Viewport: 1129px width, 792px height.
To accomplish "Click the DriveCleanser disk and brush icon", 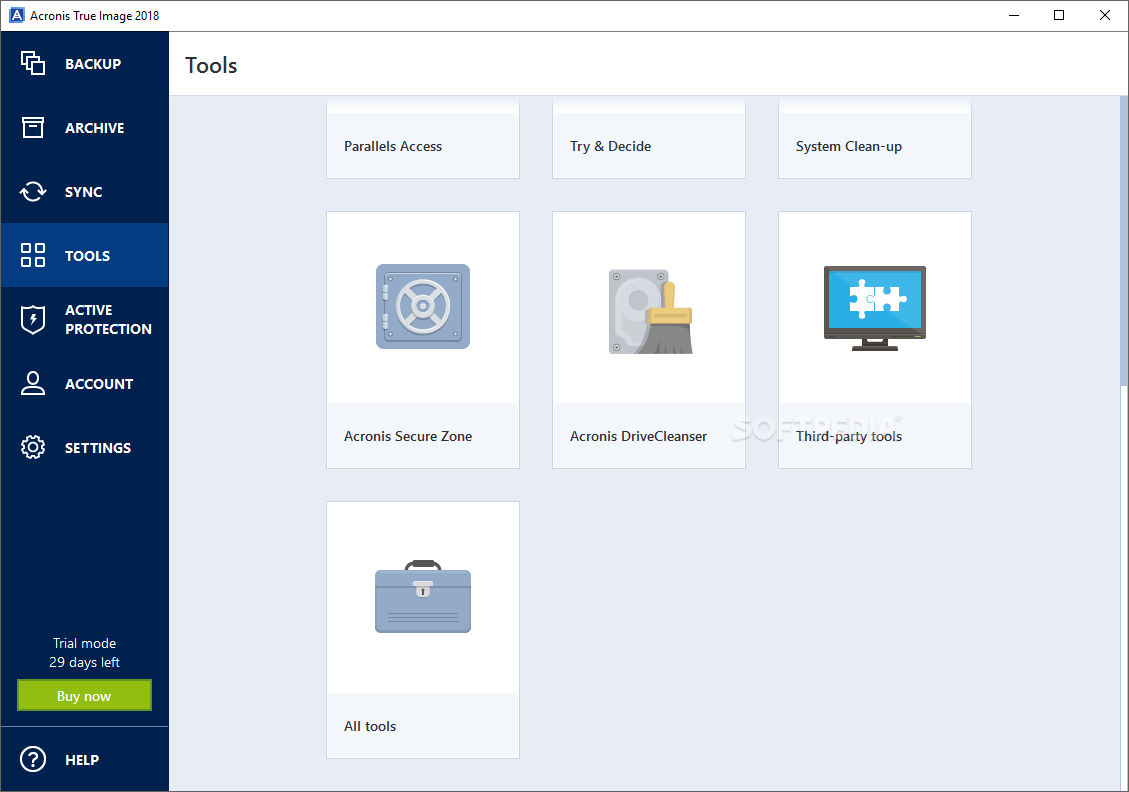I will (x=651, y=311).
